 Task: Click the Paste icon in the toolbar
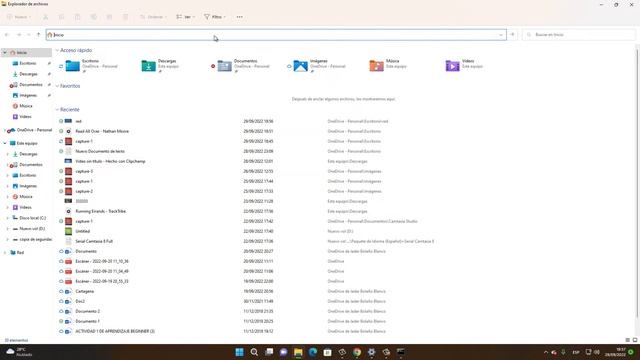point(78,17)
